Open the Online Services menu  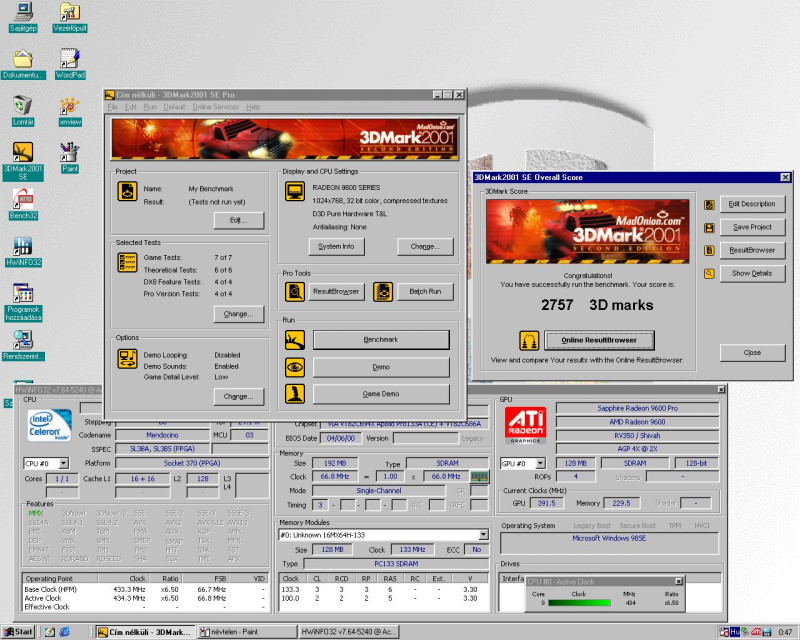[215, 107]
